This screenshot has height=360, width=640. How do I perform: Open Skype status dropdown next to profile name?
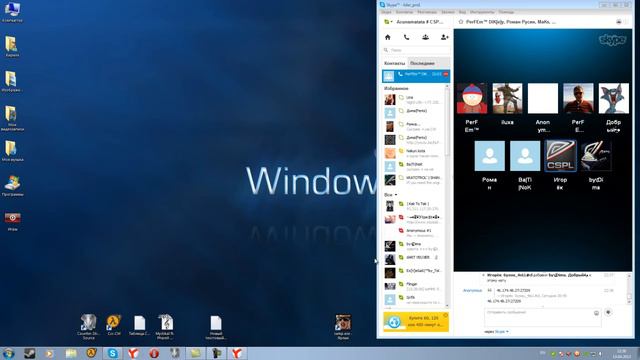(x=388, y=22)
